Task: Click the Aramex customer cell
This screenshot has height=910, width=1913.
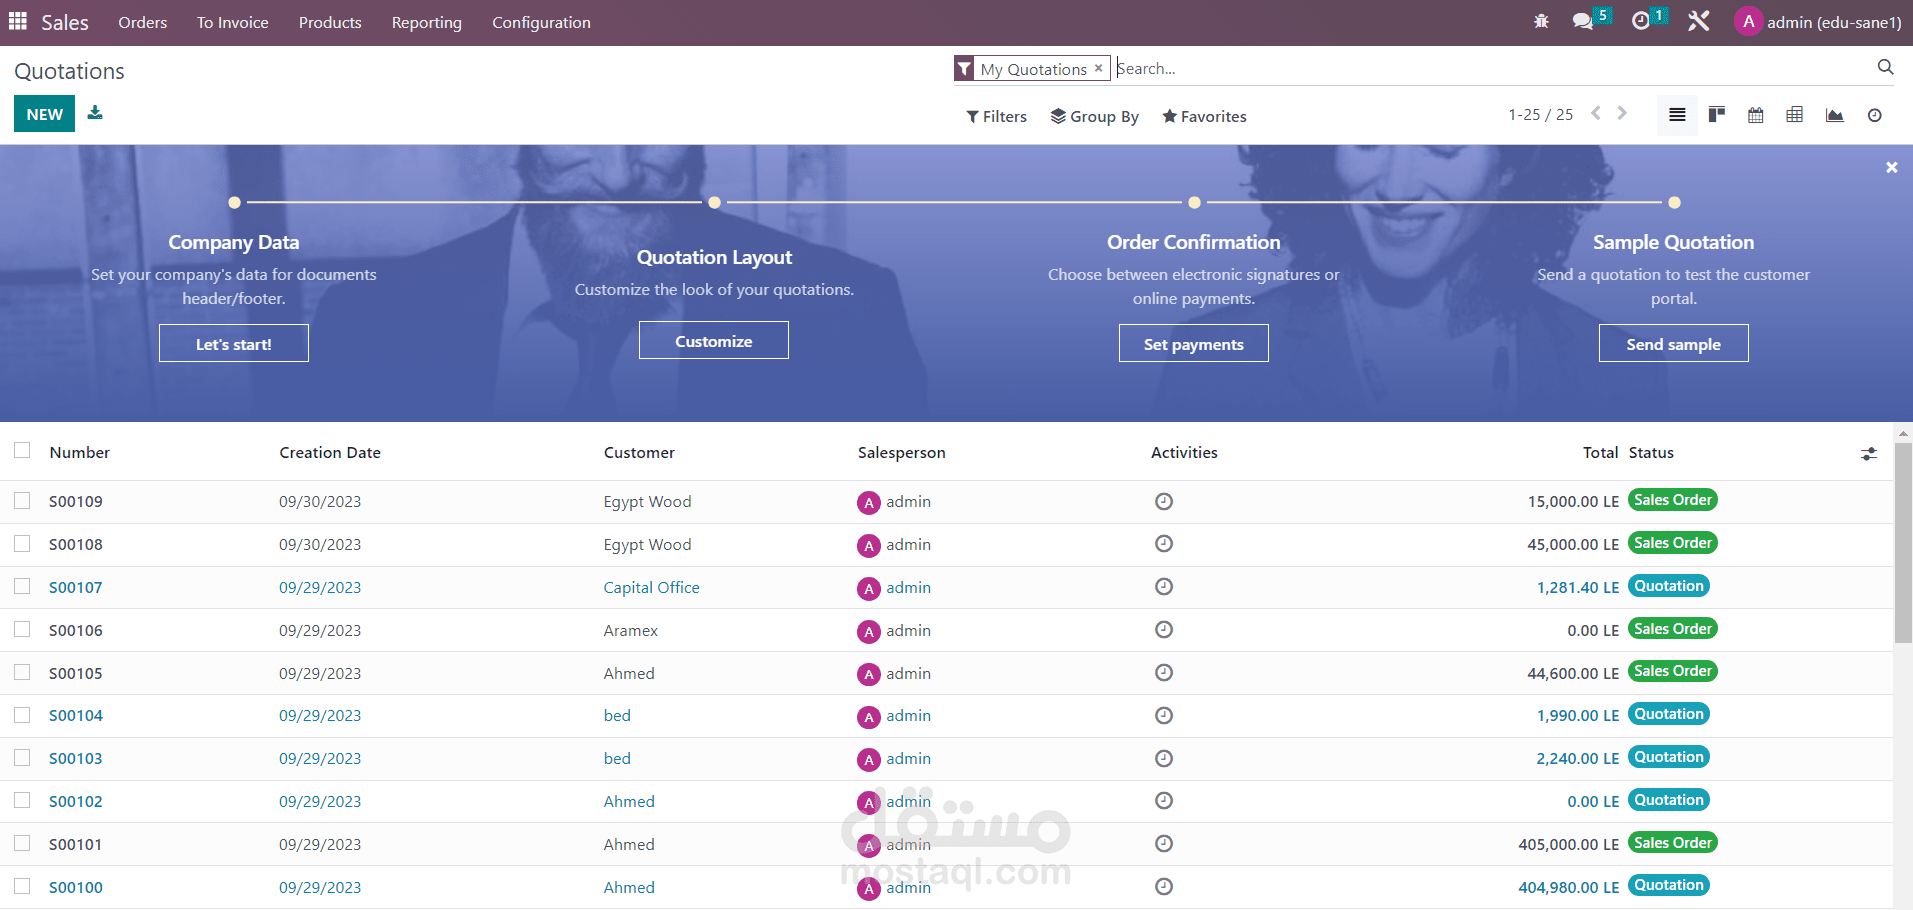Action: tap(631, 630)
